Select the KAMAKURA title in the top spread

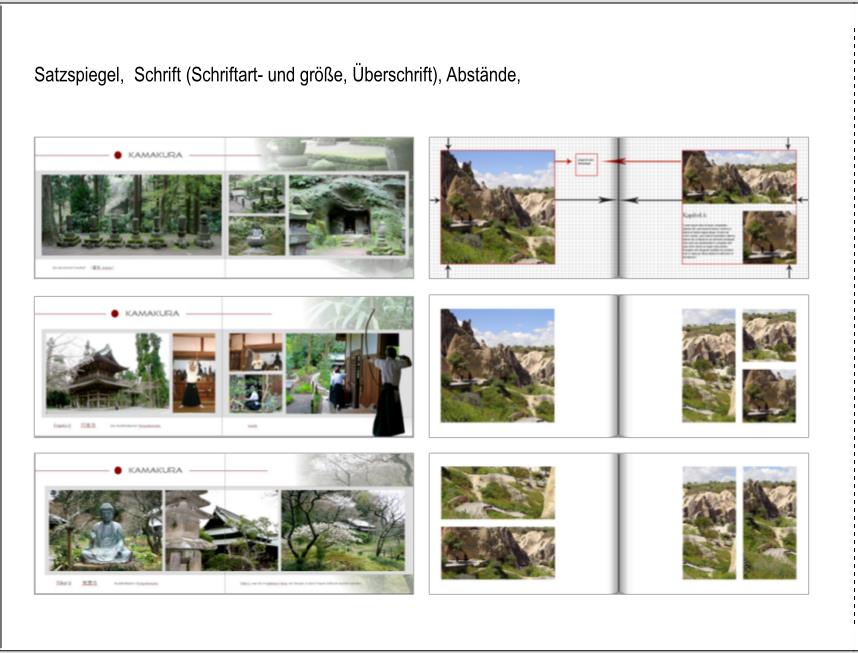pyautogui.click(x=155, y=155)
